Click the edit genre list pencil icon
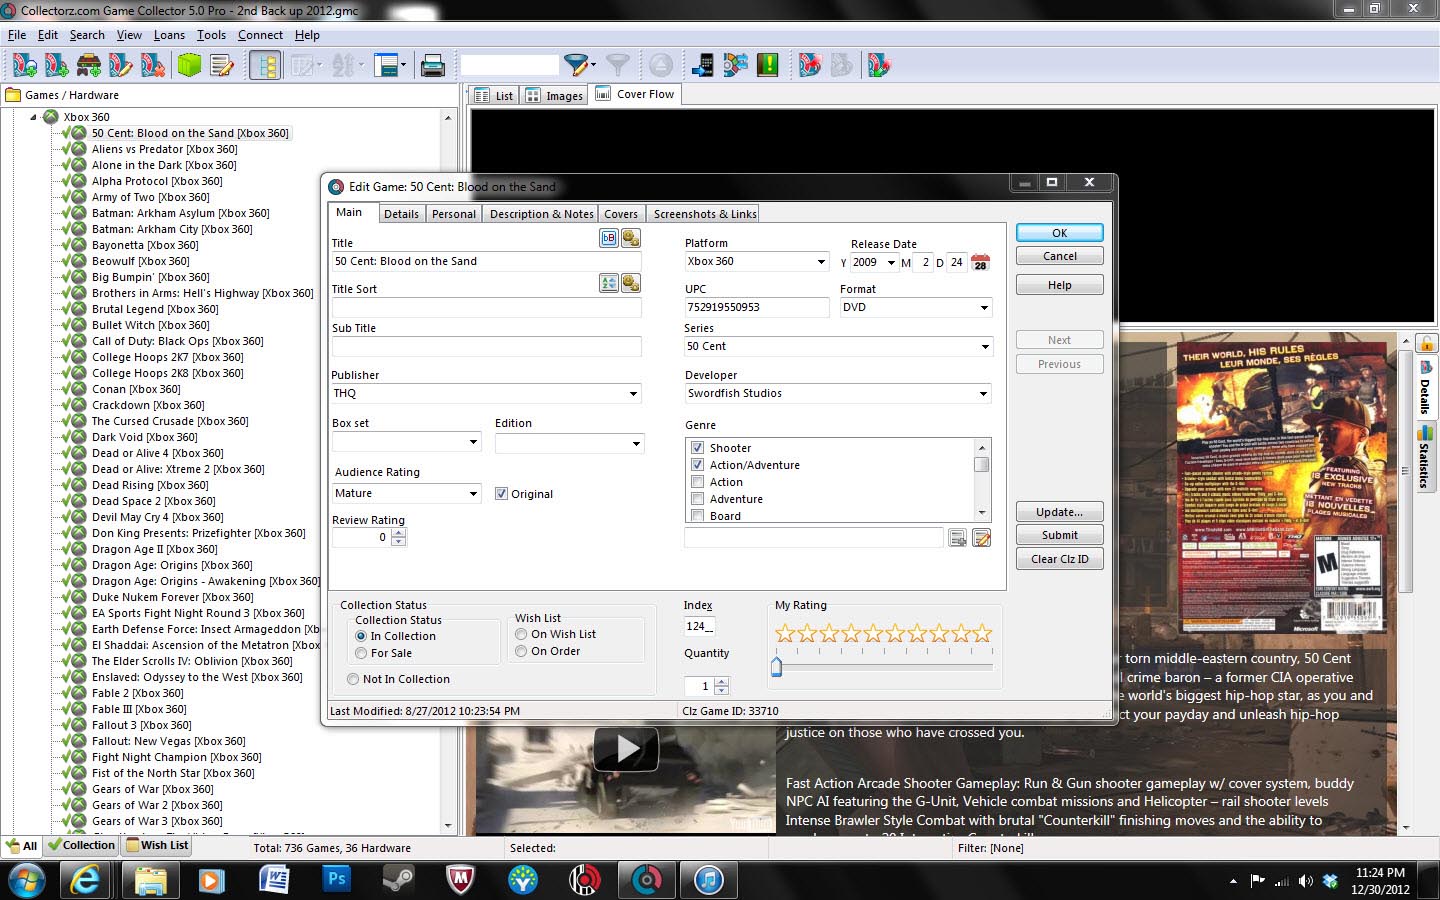 coord(981,538)
